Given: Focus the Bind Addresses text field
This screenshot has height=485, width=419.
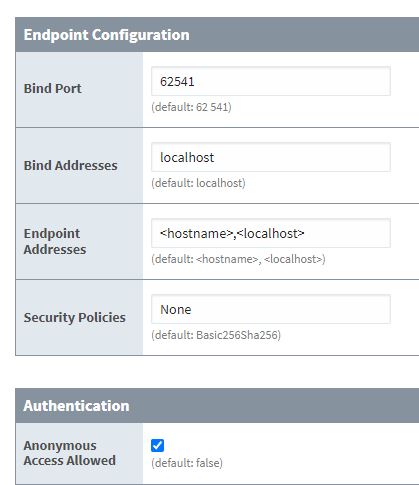Looking at the screenshot, I should point(271,157).
